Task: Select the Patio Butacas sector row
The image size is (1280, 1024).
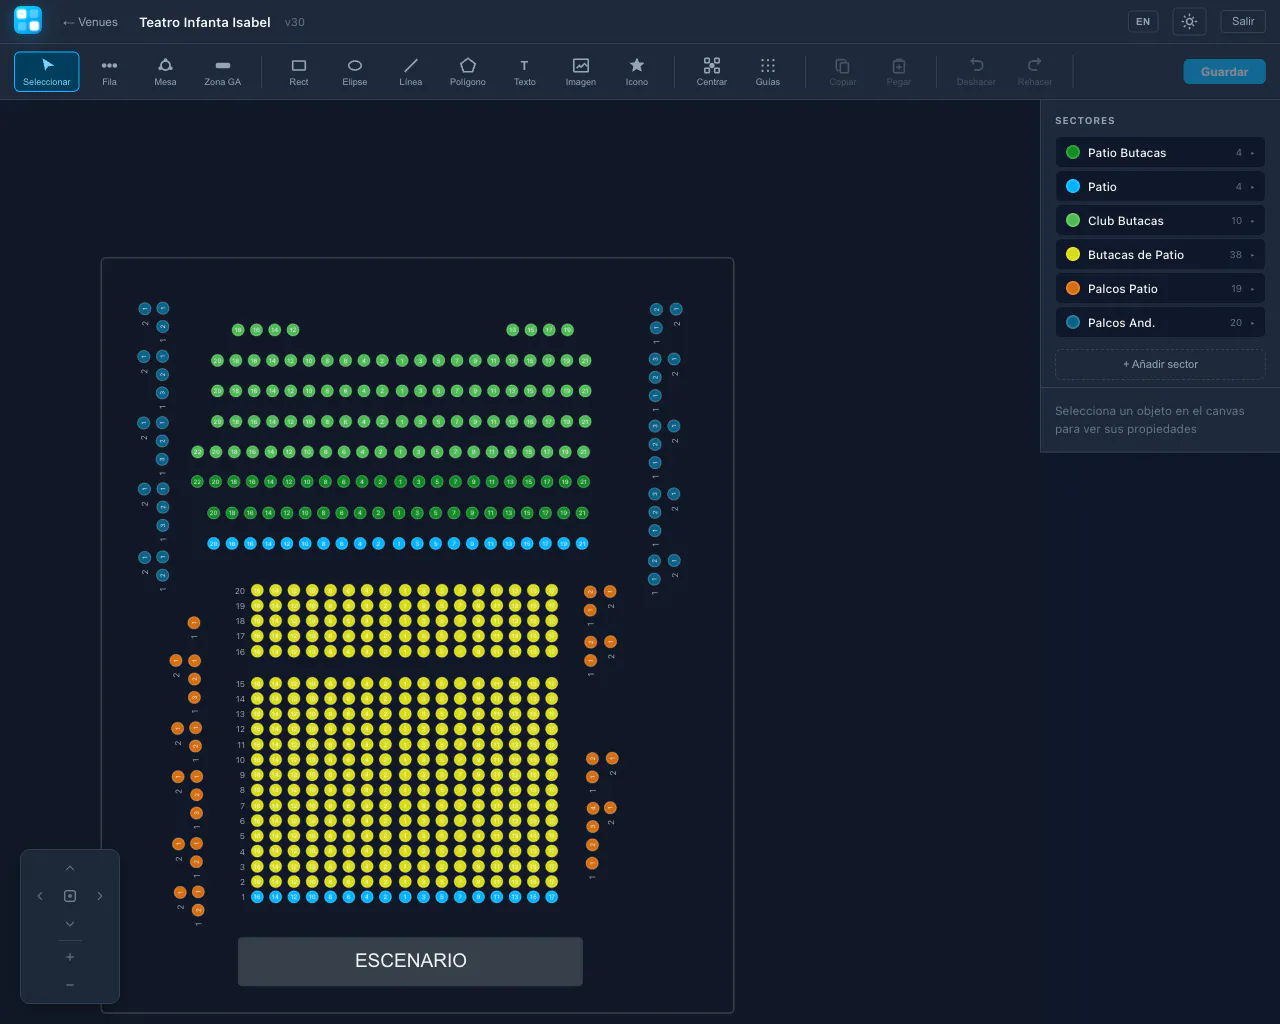Action: pos(1160,153)
